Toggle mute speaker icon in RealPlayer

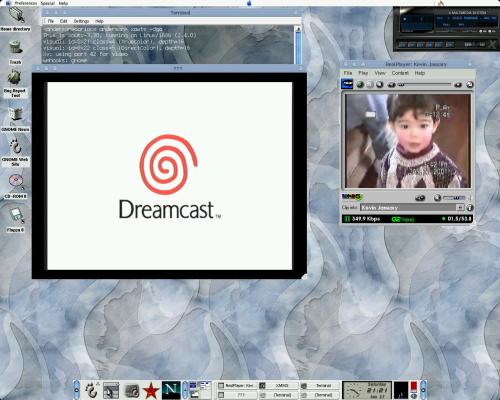pyautogui.click(x=420, y=198)
